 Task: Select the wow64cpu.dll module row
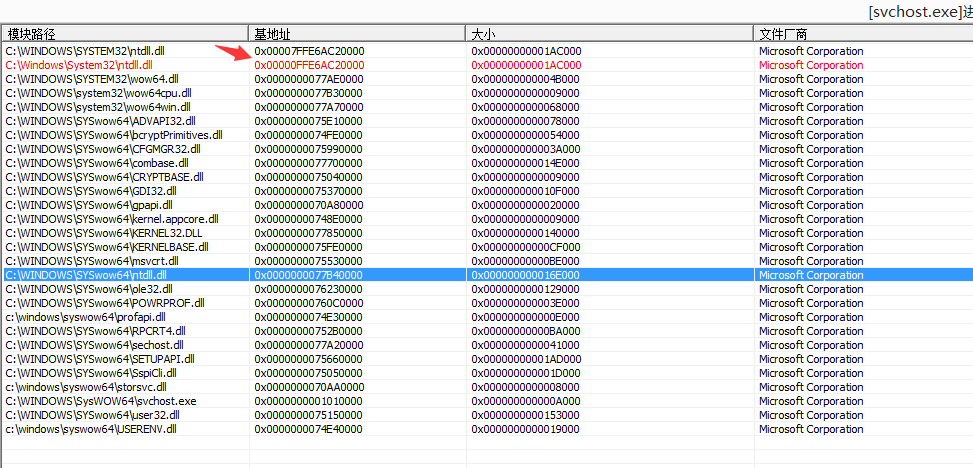pyautogui.click(x=488, y=93)
